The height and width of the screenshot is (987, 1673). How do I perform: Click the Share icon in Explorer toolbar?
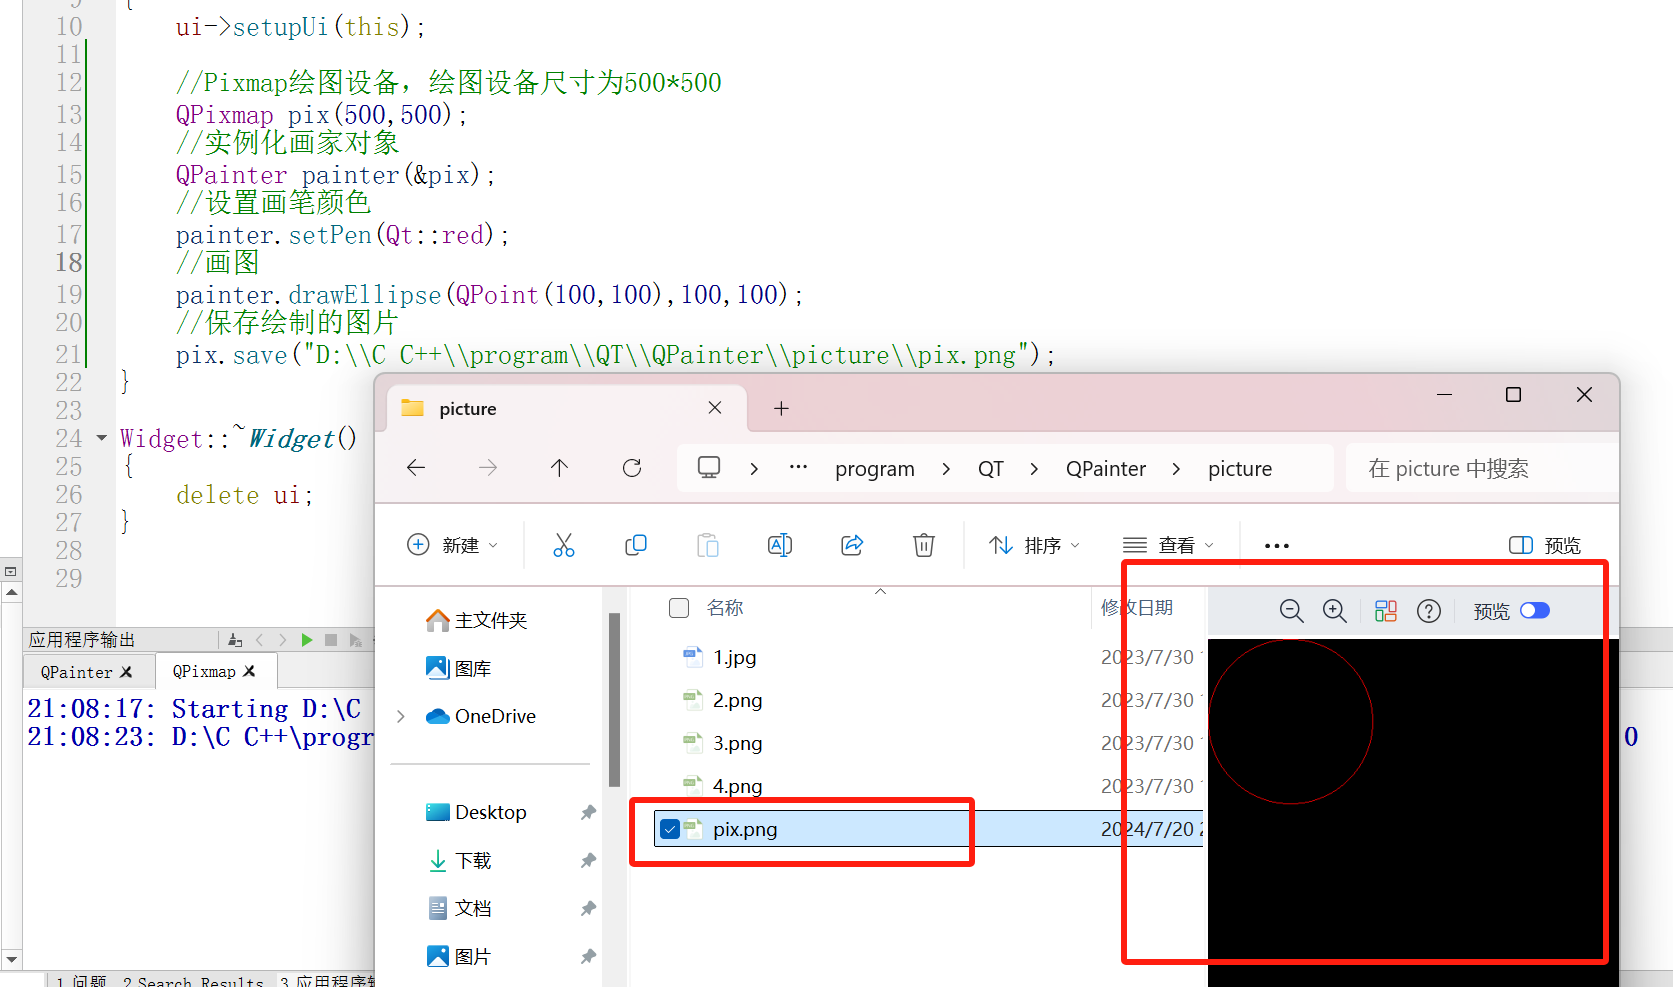coord(852,545)
